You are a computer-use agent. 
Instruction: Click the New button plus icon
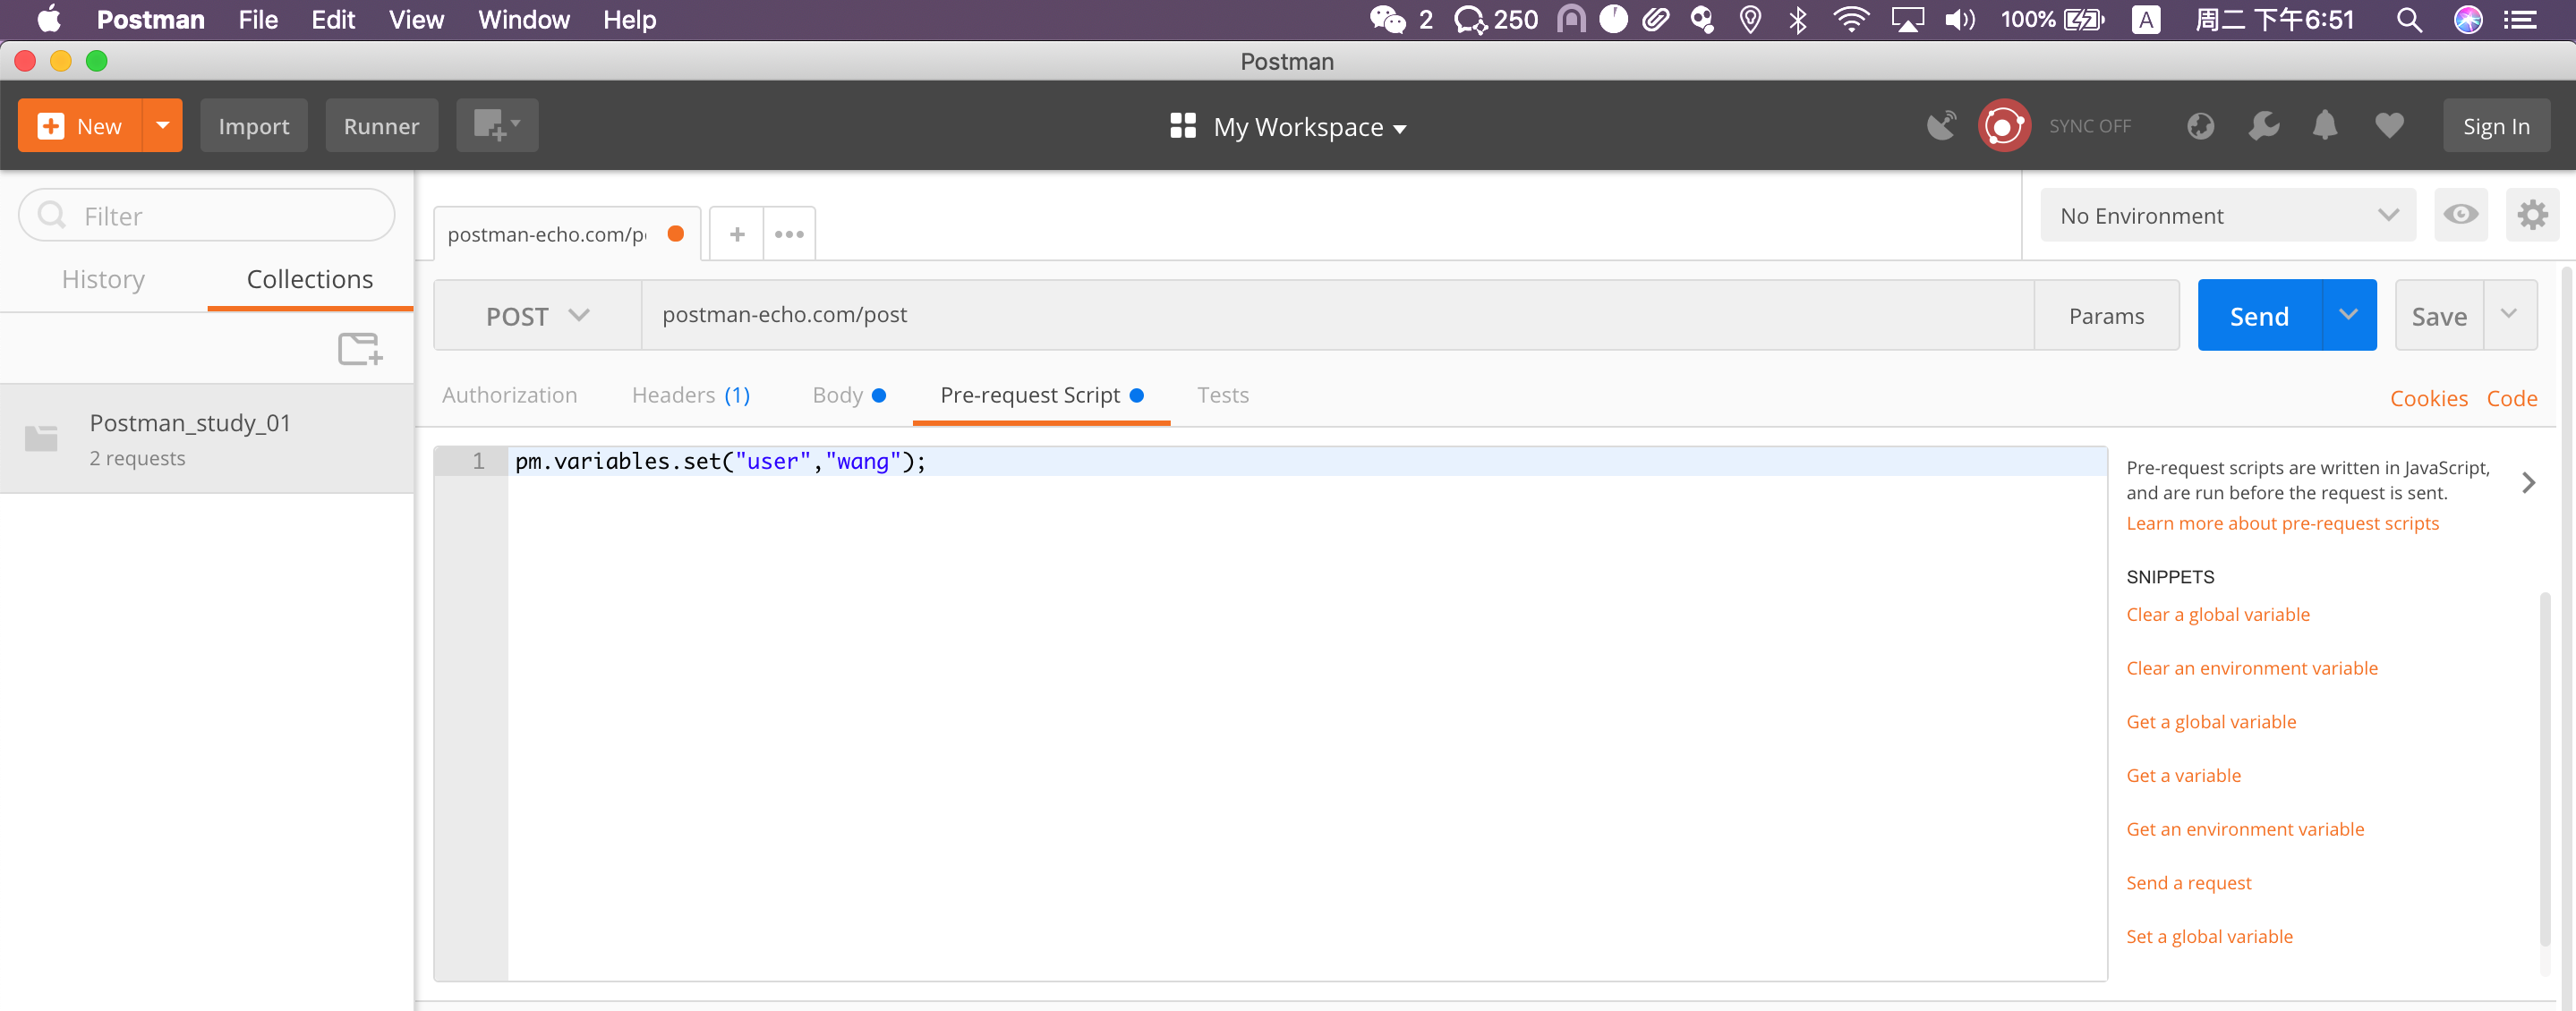(x=51, y=126)
